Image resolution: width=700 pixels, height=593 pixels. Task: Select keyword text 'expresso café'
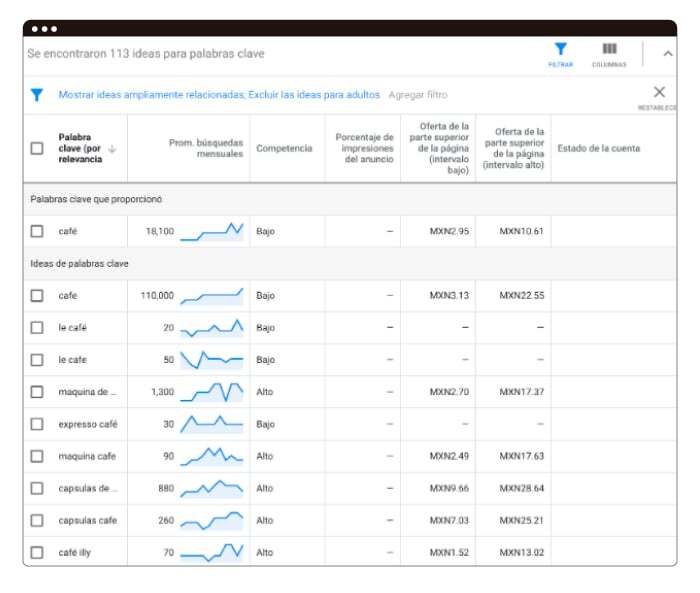[x=88, y=424]
